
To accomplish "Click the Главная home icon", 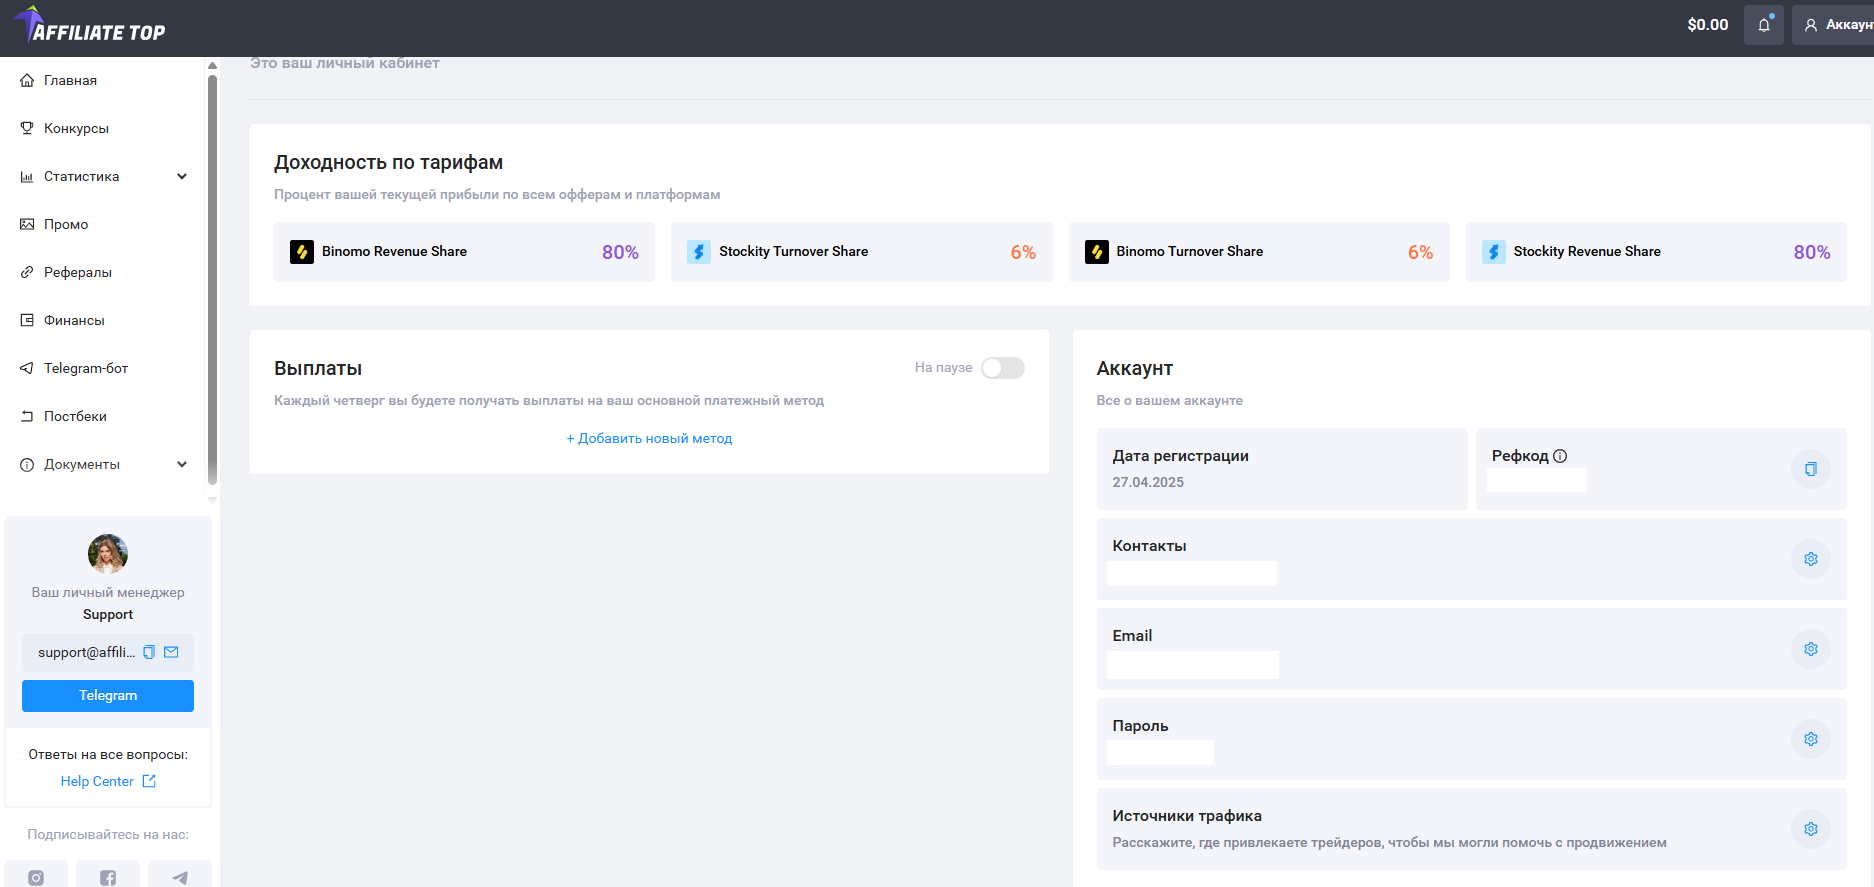I will pos(27,80).
